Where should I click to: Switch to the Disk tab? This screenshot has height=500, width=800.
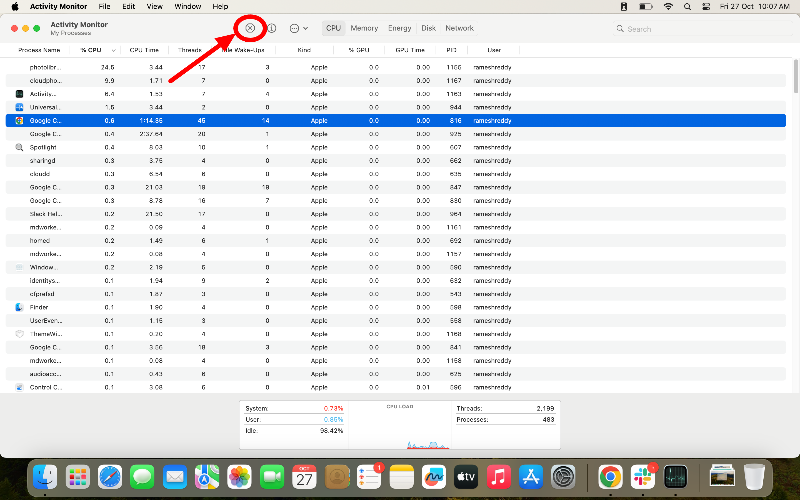tap(429, 29)
